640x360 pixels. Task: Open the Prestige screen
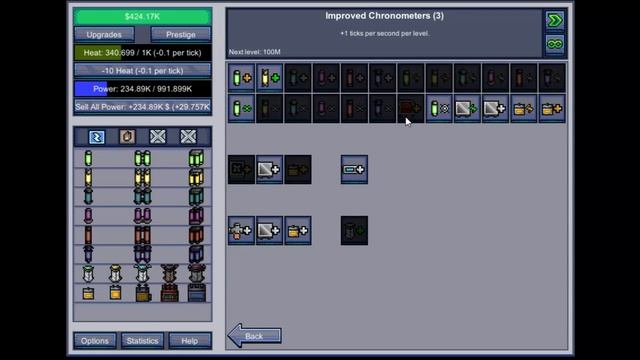tap(181, 35)
